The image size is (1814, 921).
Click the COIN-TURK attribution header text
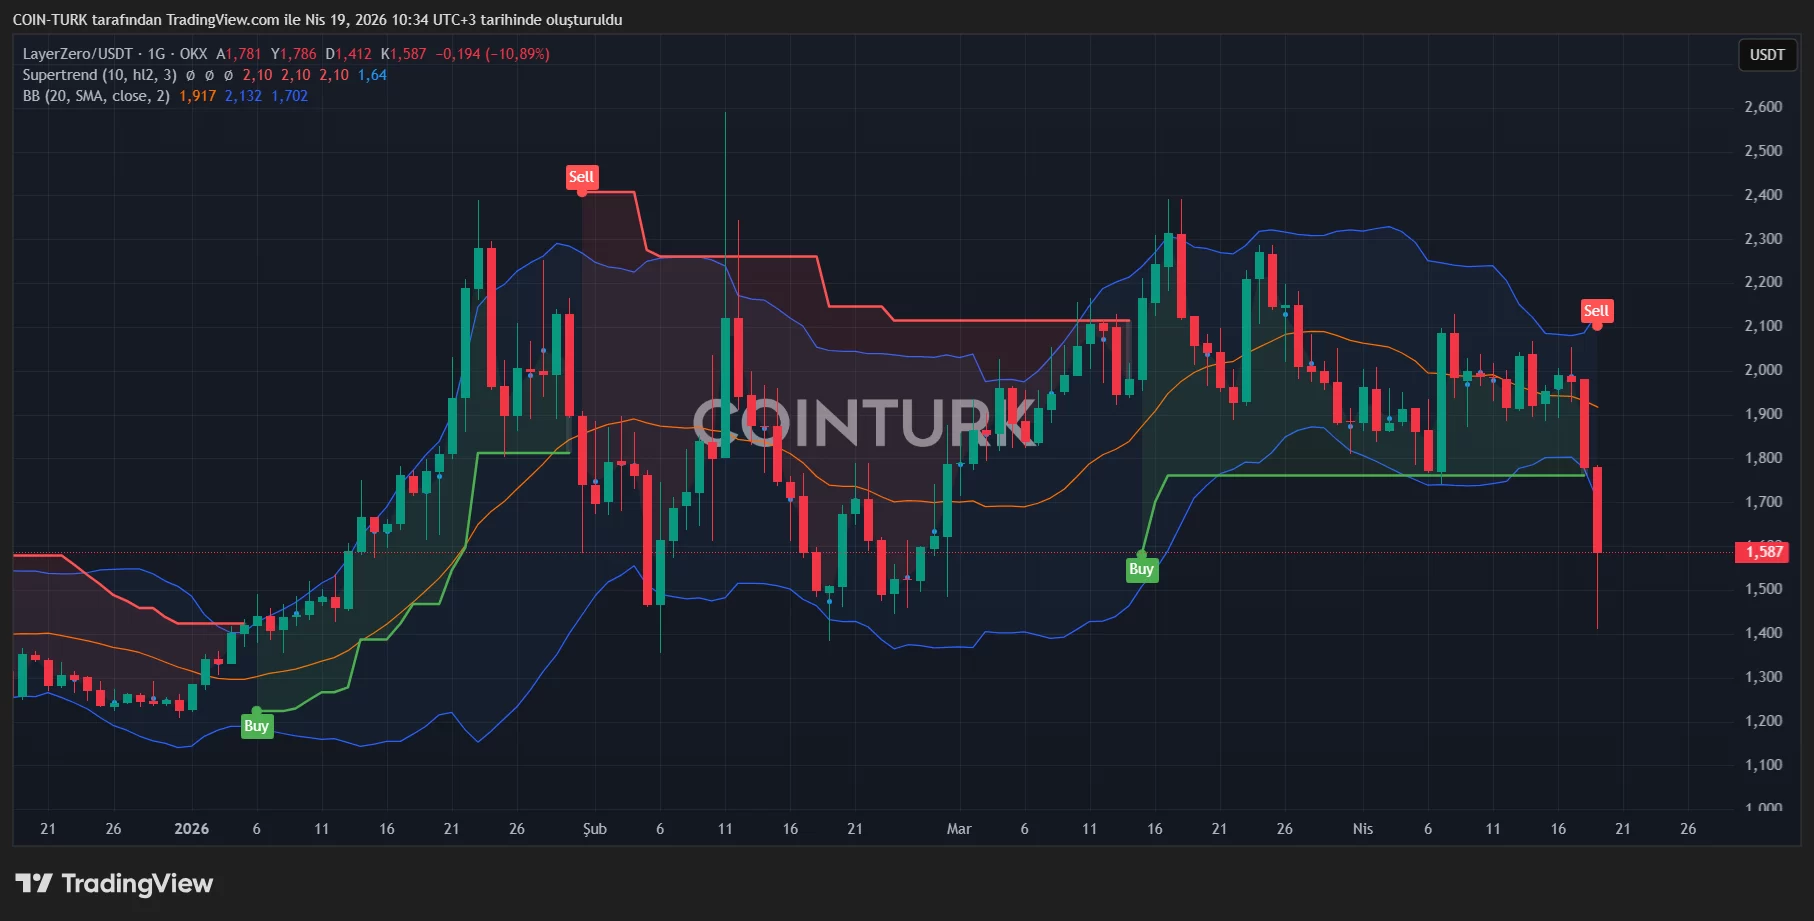pos(317,20)
